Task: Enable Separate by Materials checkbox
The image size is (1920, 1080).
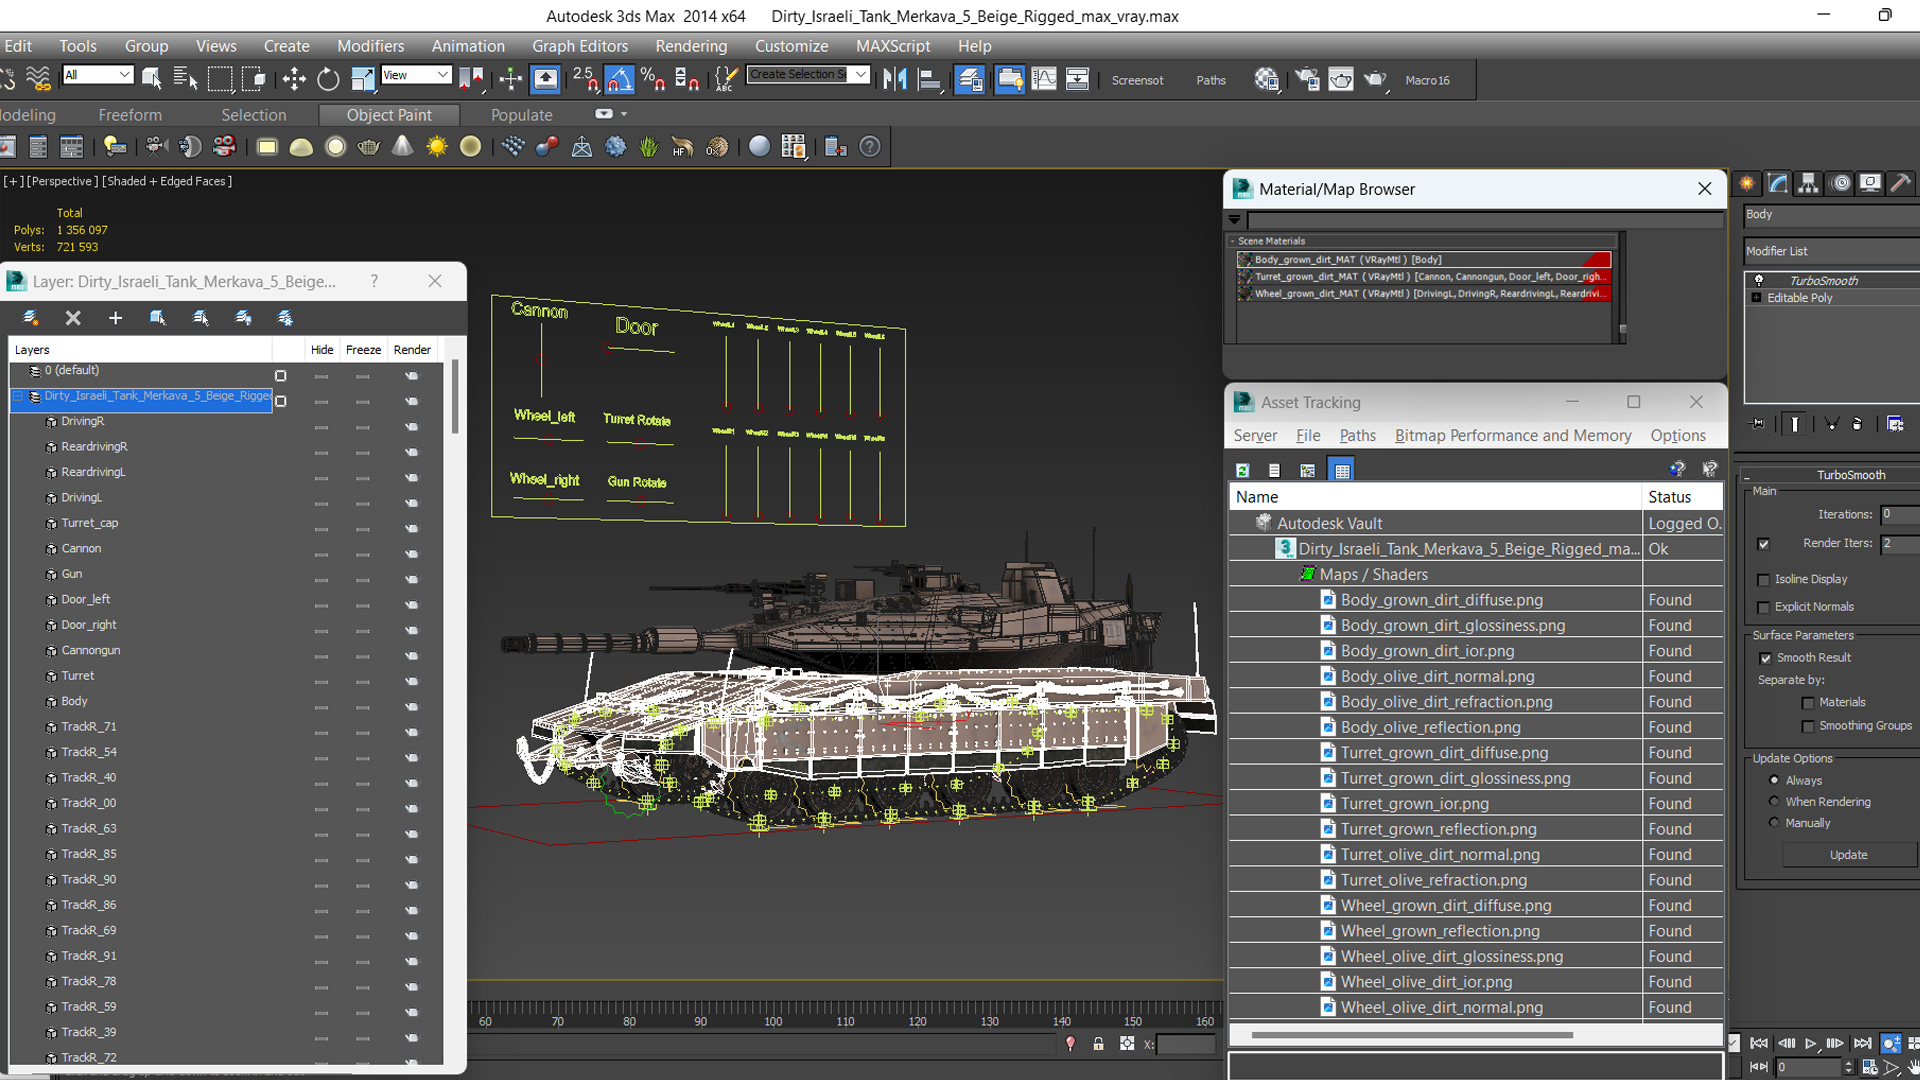Action: point(1808,703)
